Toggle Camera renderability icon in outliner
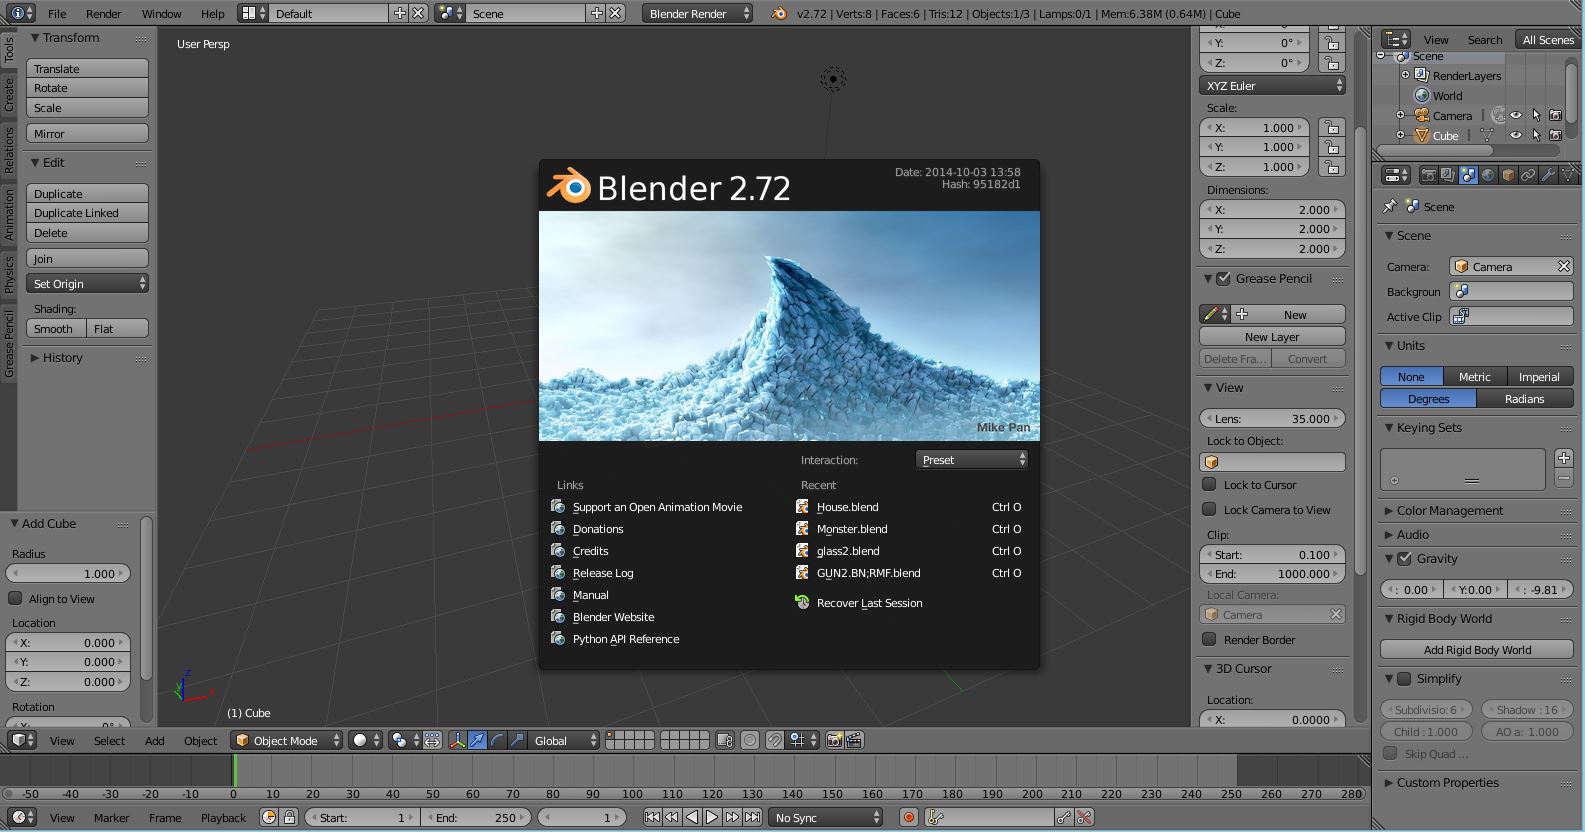1585x832 pixels. pyautogui.click(x=1555, y=115)
